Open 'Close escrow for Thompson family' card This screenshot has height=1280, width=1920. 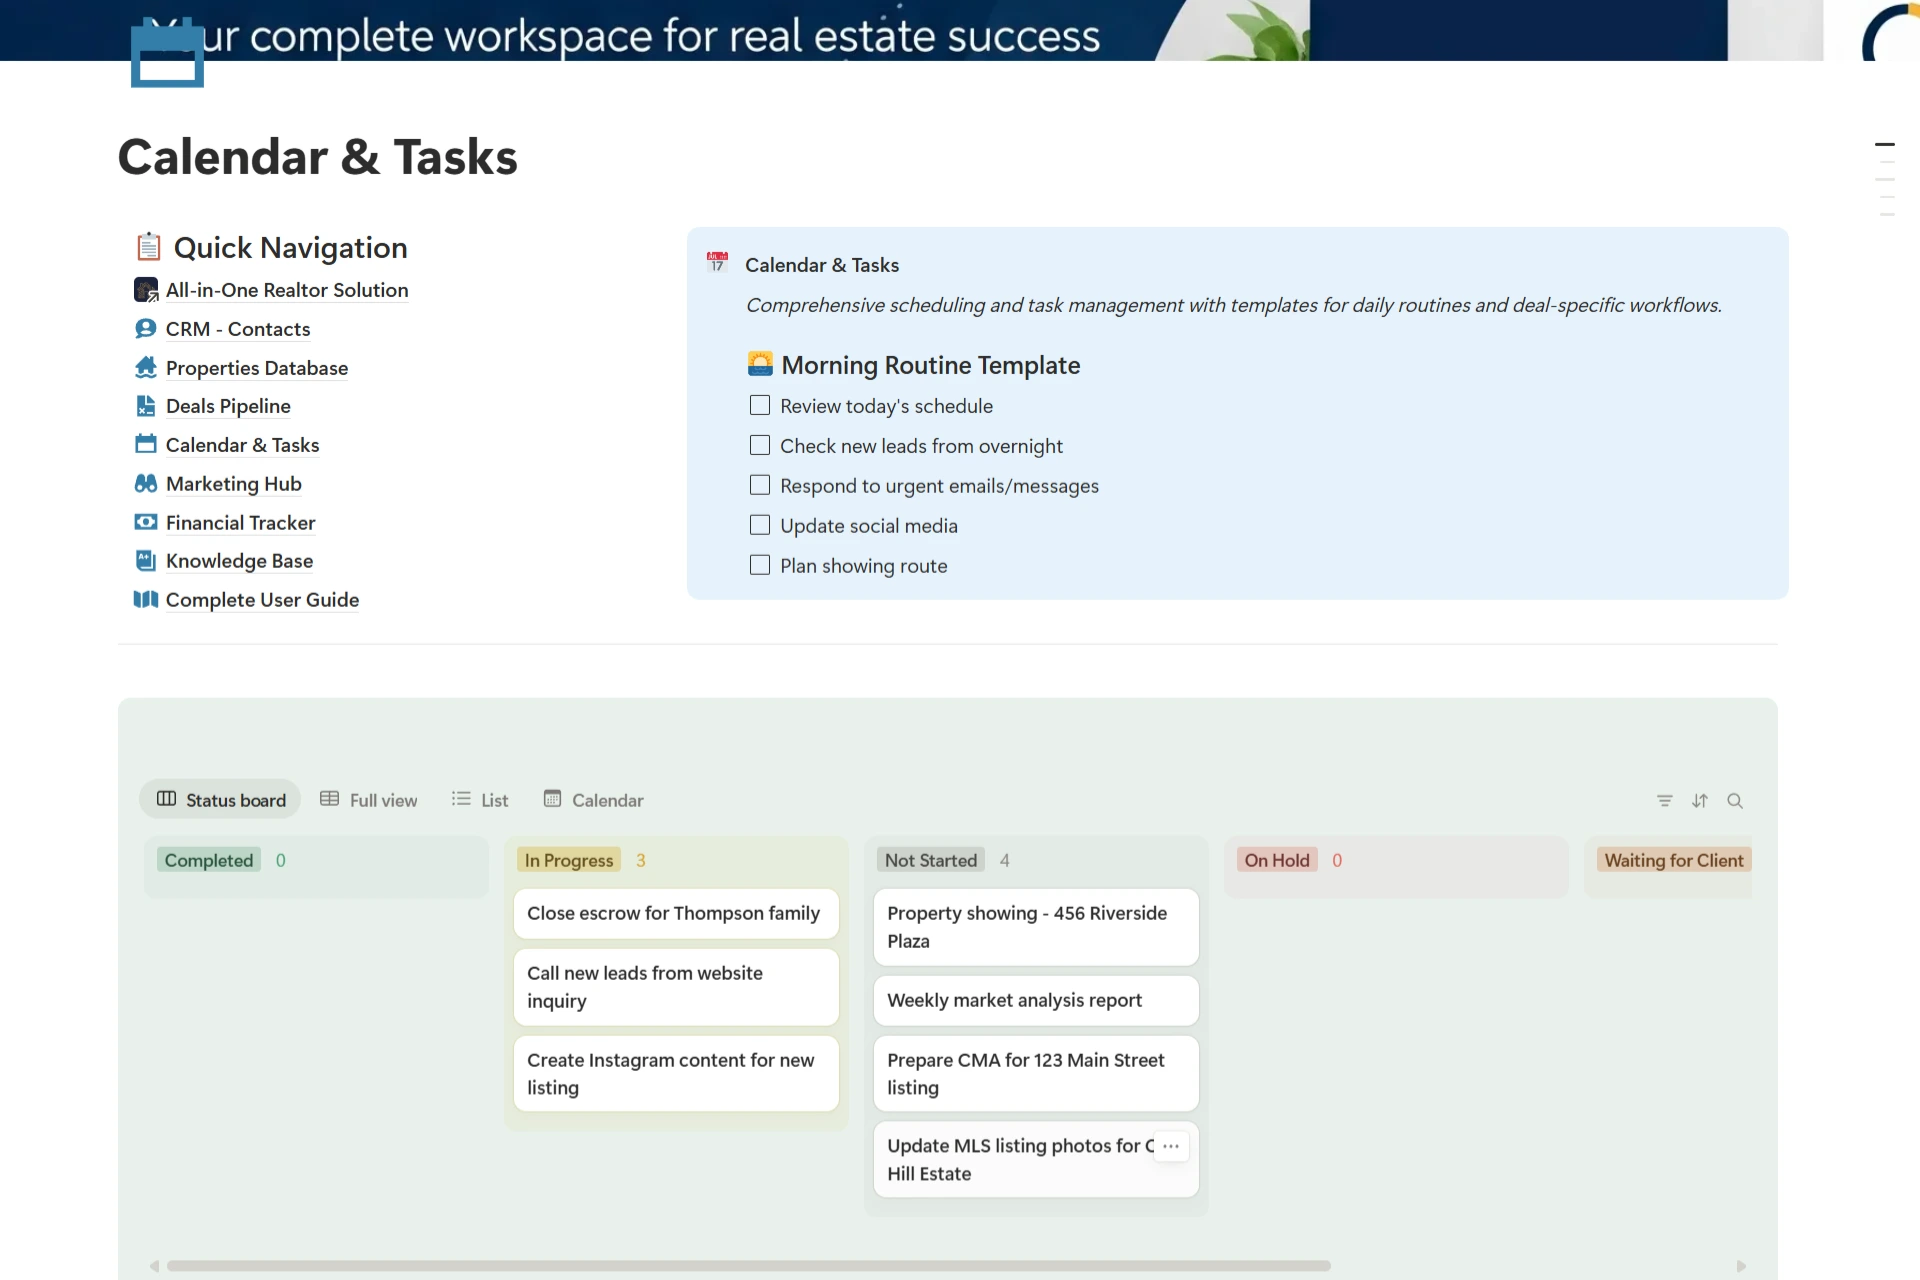coord(674,914)
